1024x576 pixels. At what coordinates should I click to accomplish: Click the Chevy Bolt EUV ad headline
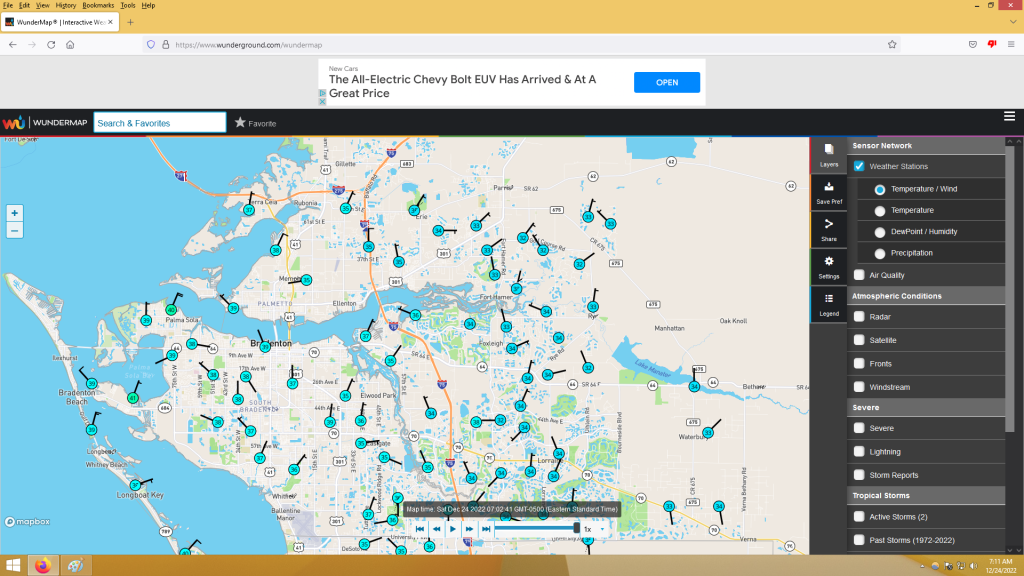[x=462, y=86]
